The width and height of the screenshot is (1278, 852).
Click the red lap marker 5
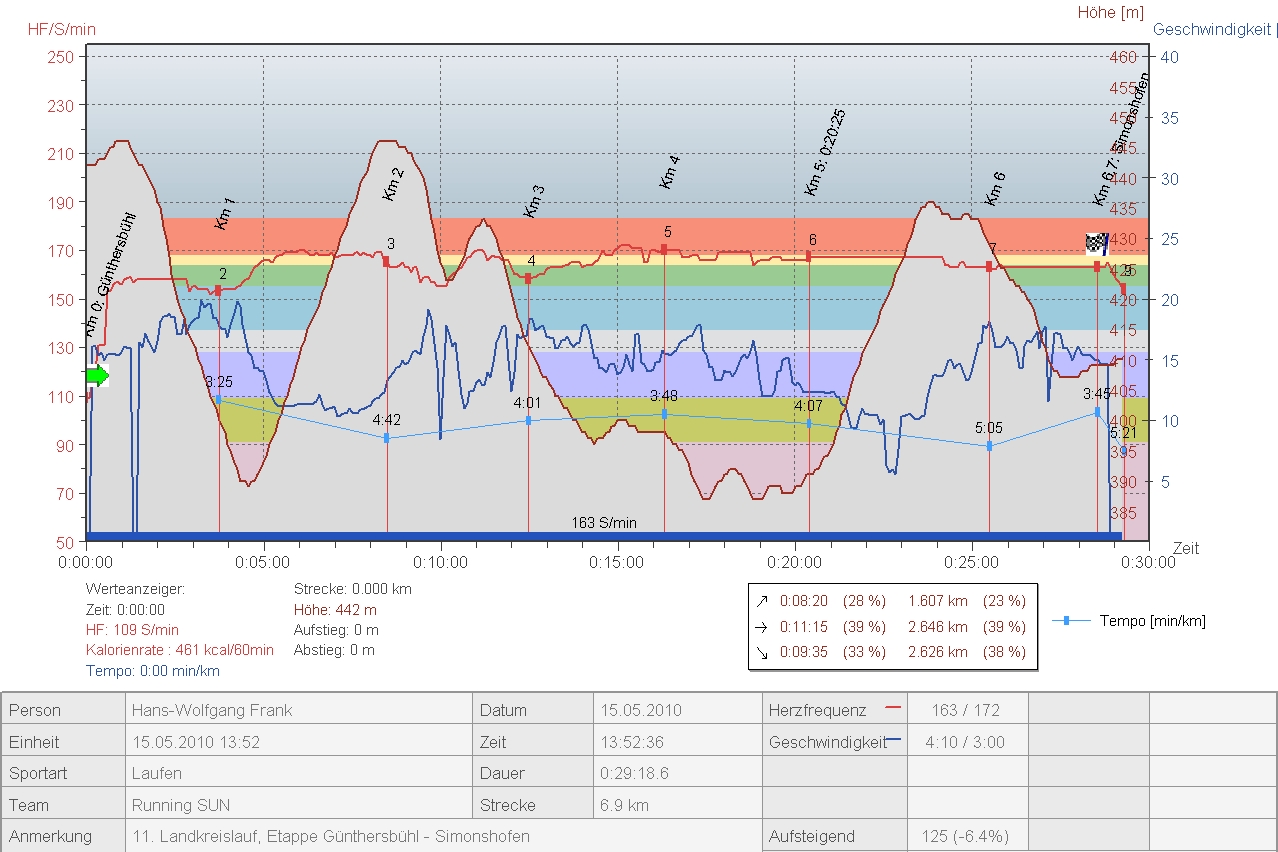point(664,249)
